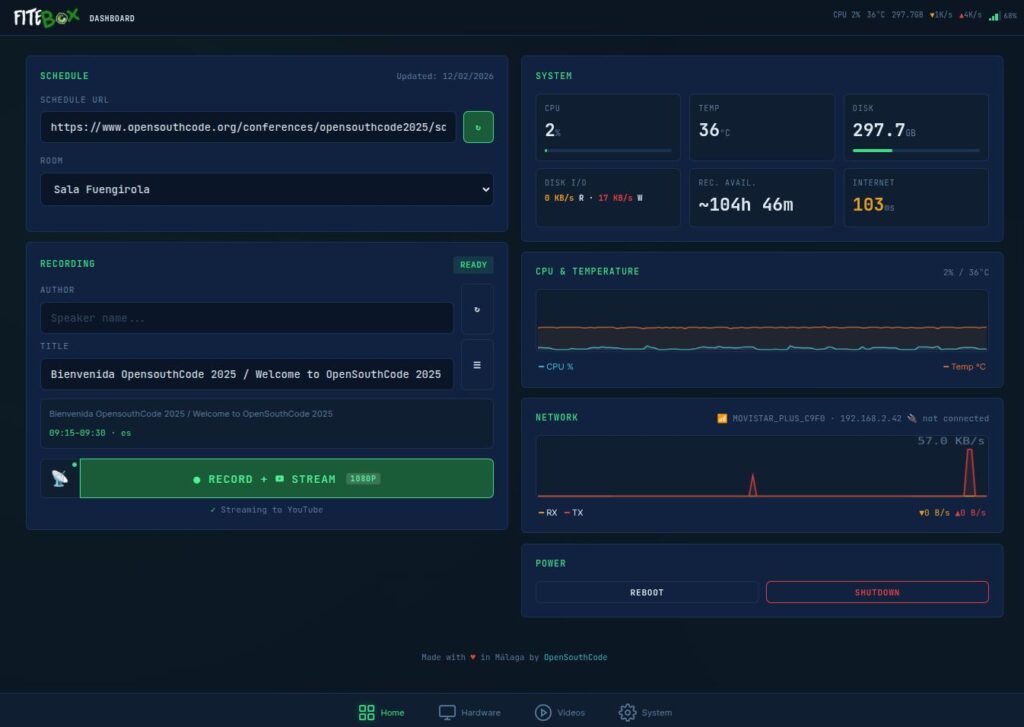Focus the Speaker name author field
This screenshot has width=1024, height=727.
pyautogui.click(x=246, y=318)
